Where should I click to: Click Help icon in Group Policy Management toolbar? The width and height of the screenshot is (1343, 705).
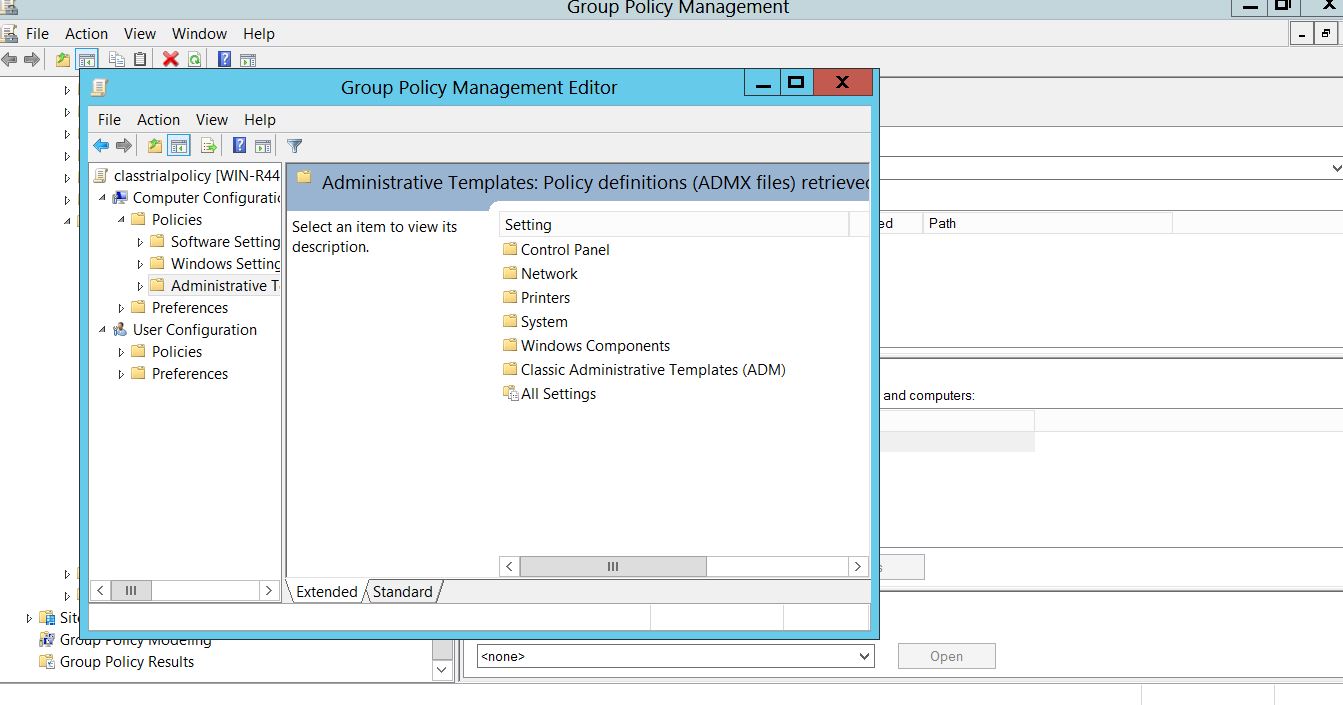[225, 59]
